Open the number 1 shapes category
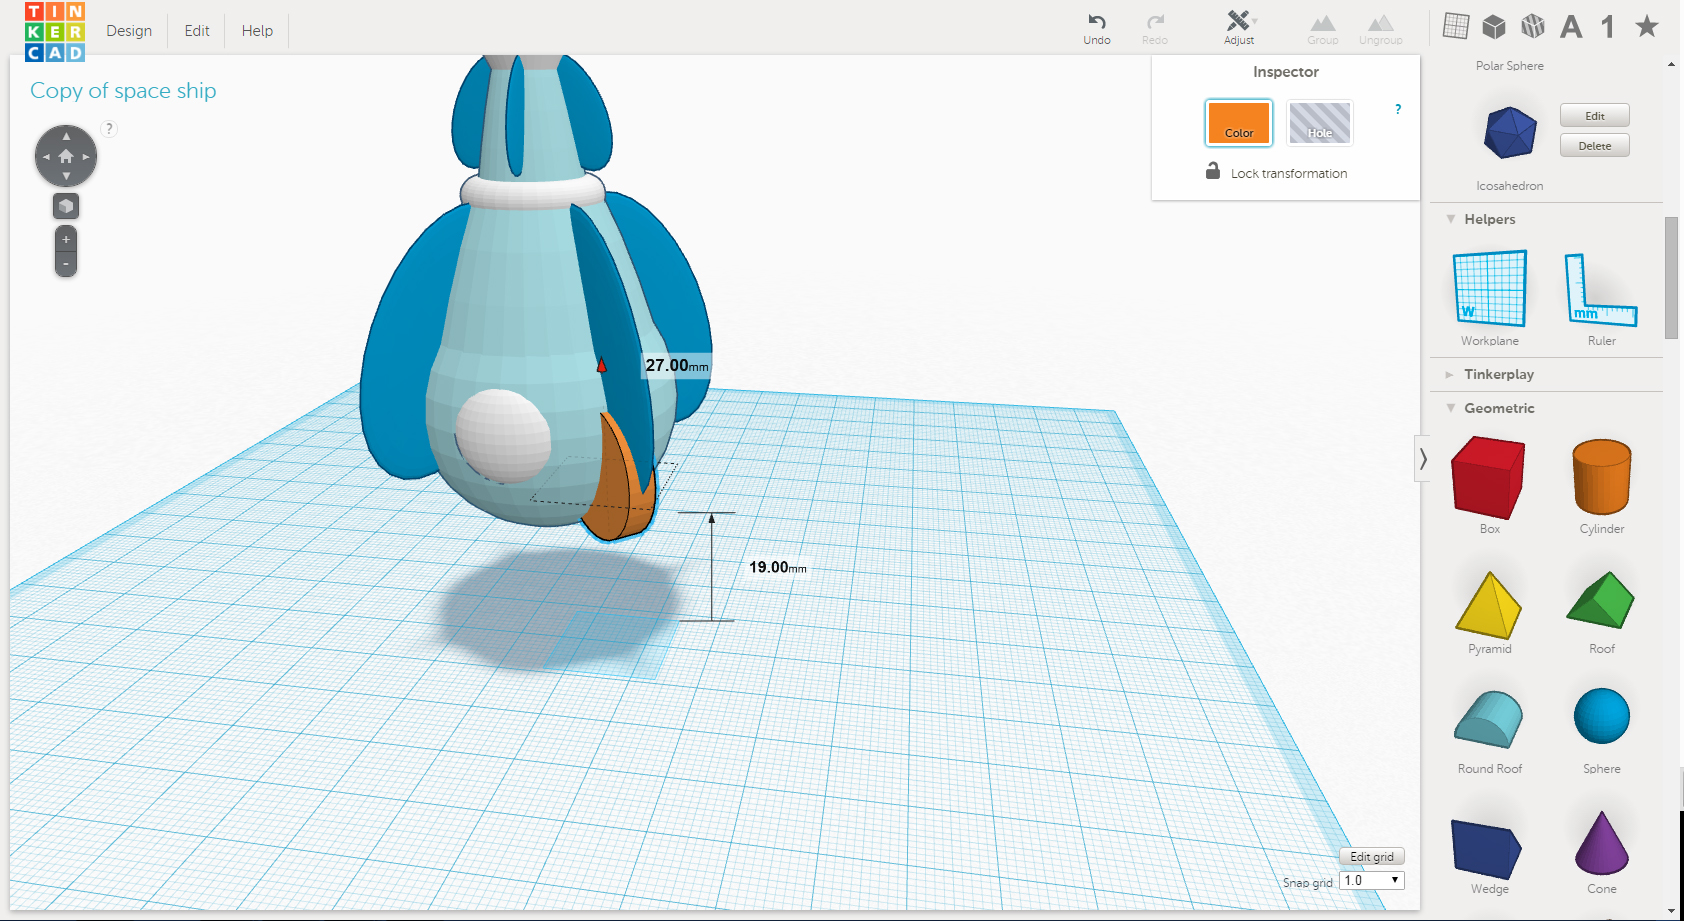 click(1608, 27)
